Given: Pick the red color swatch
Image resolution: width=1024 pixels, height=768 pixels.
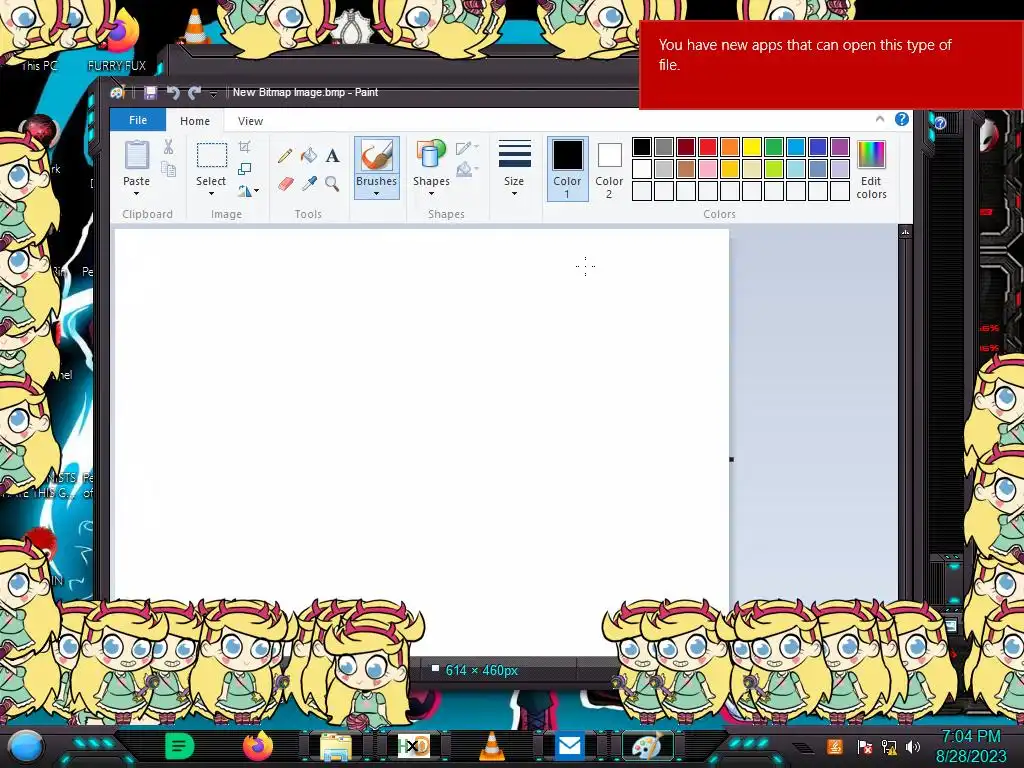Looking at the screenshot, I should coord(708,147).
